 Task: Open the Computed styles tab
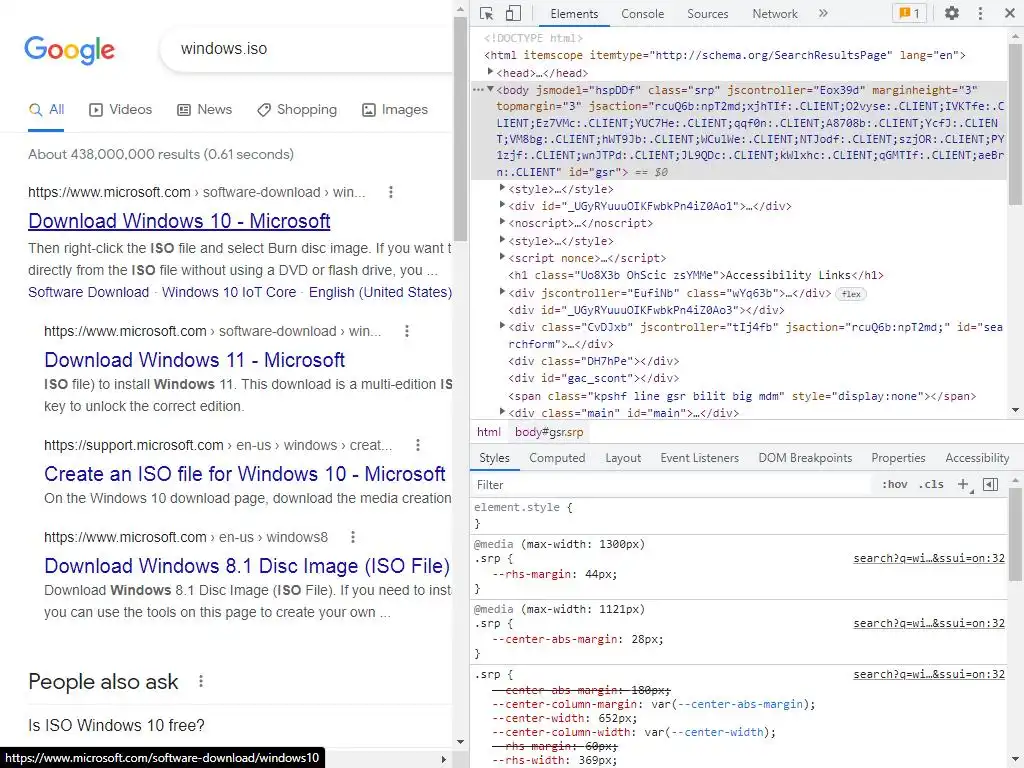(x=557, y=458)
